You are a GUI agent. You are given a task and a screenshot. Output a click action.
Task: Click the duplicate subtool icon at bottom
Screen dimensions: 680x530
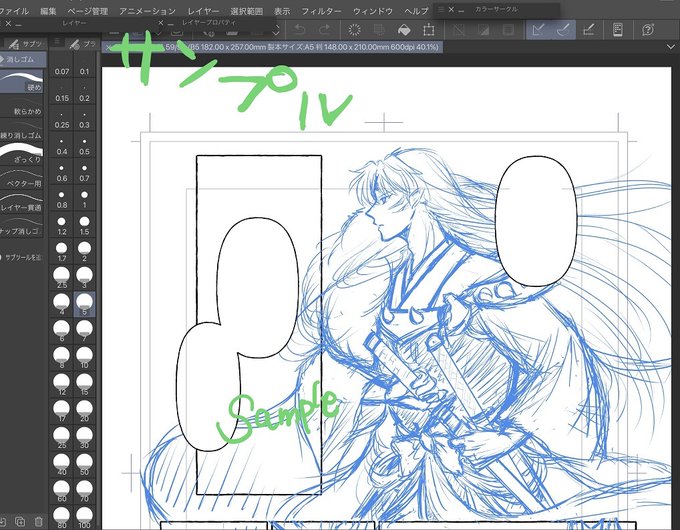(20, 521)
